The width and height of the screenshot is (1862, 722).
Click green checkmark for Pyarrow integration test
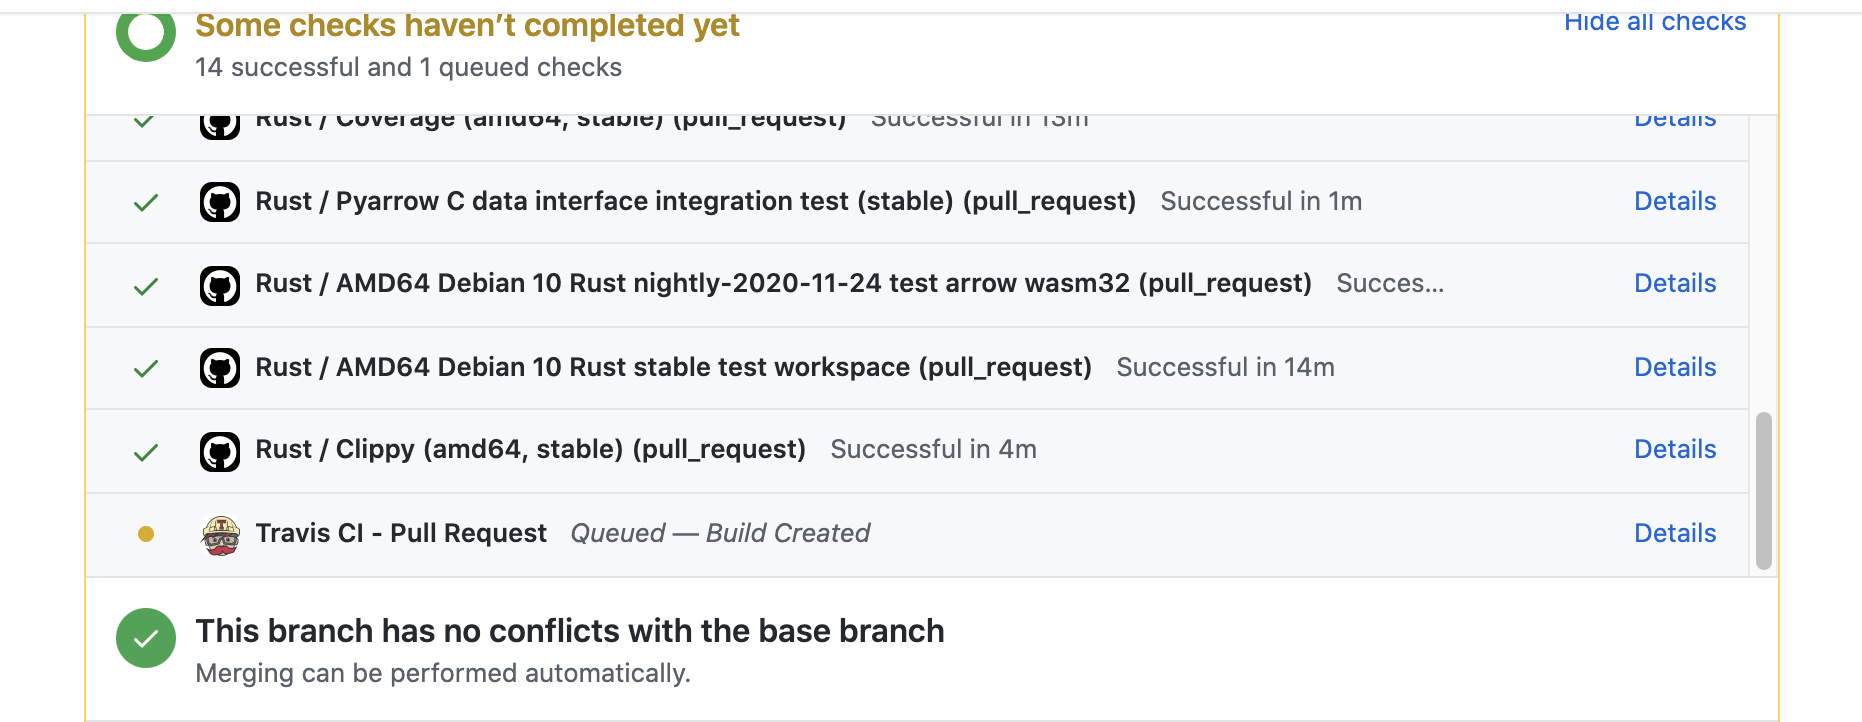point(146,203)
